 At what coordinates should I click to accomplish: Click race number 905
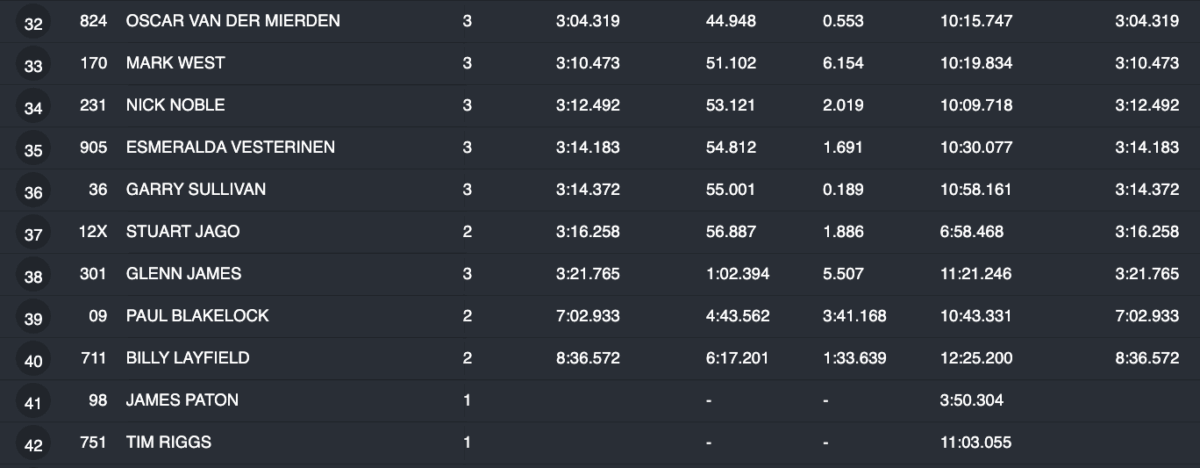tap(93, 147)
